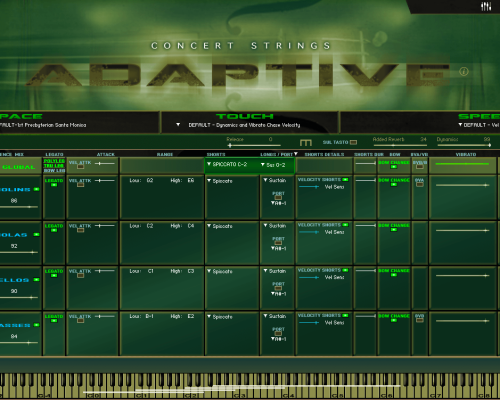500x400 pixels.
Task: Select the TRU LEG legato mode
Action: pyautogui.click(x=54, y=166)
